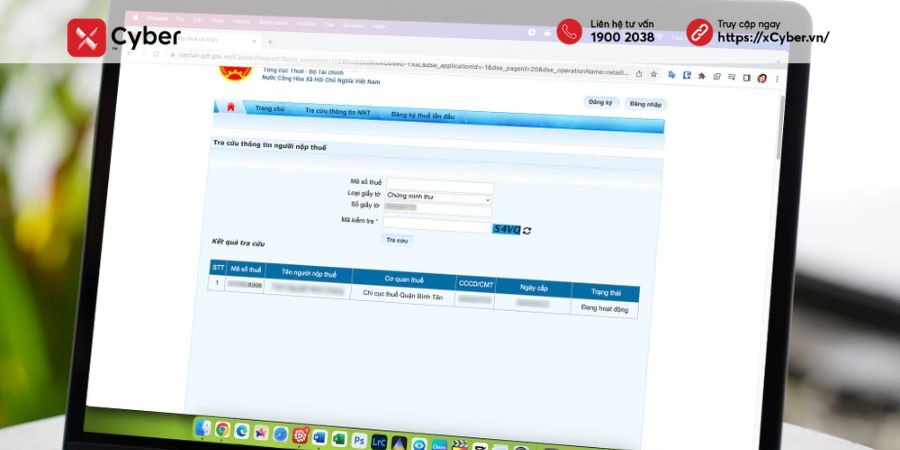Image resolution: width=900 pixels, height=450 pixels.
Task: Open the Loại giấy tờ dropdown
Action: (x=439, y=197)
